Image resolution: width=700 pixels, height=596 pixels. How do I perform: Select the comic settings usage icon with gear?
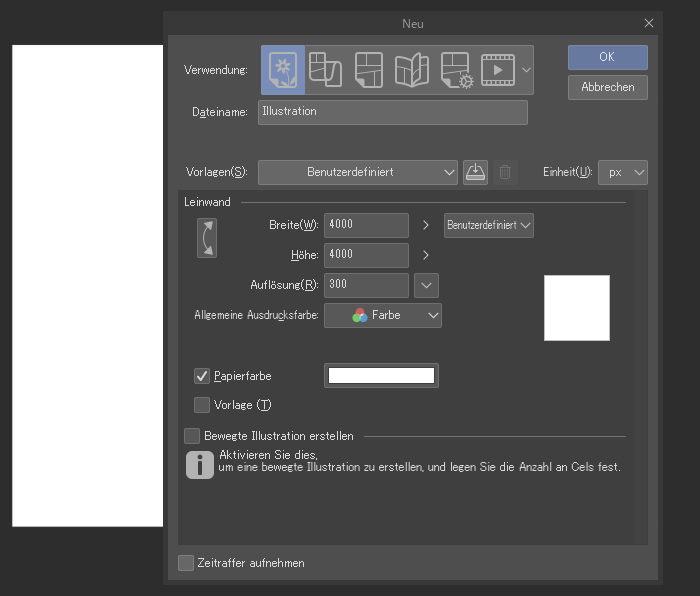pos(456,70)
